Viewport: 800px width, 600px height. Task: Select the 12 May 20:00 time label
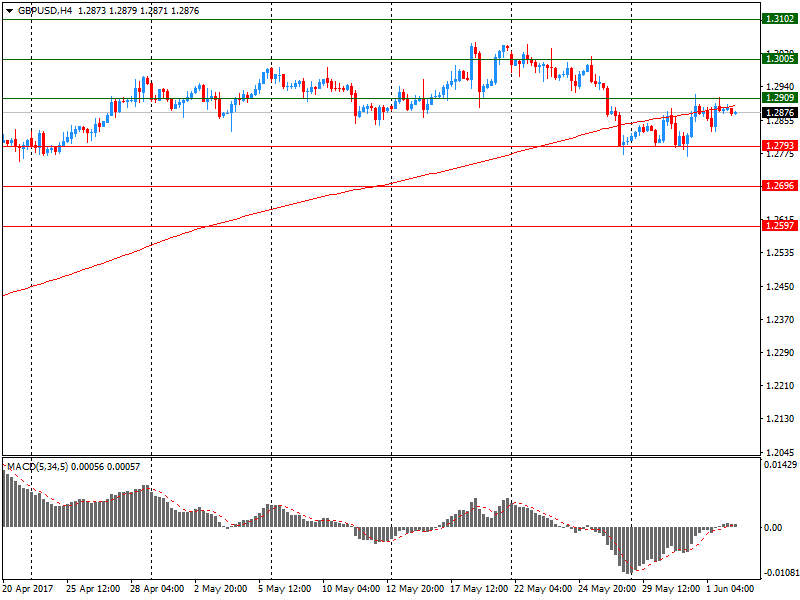click(415, 589)
